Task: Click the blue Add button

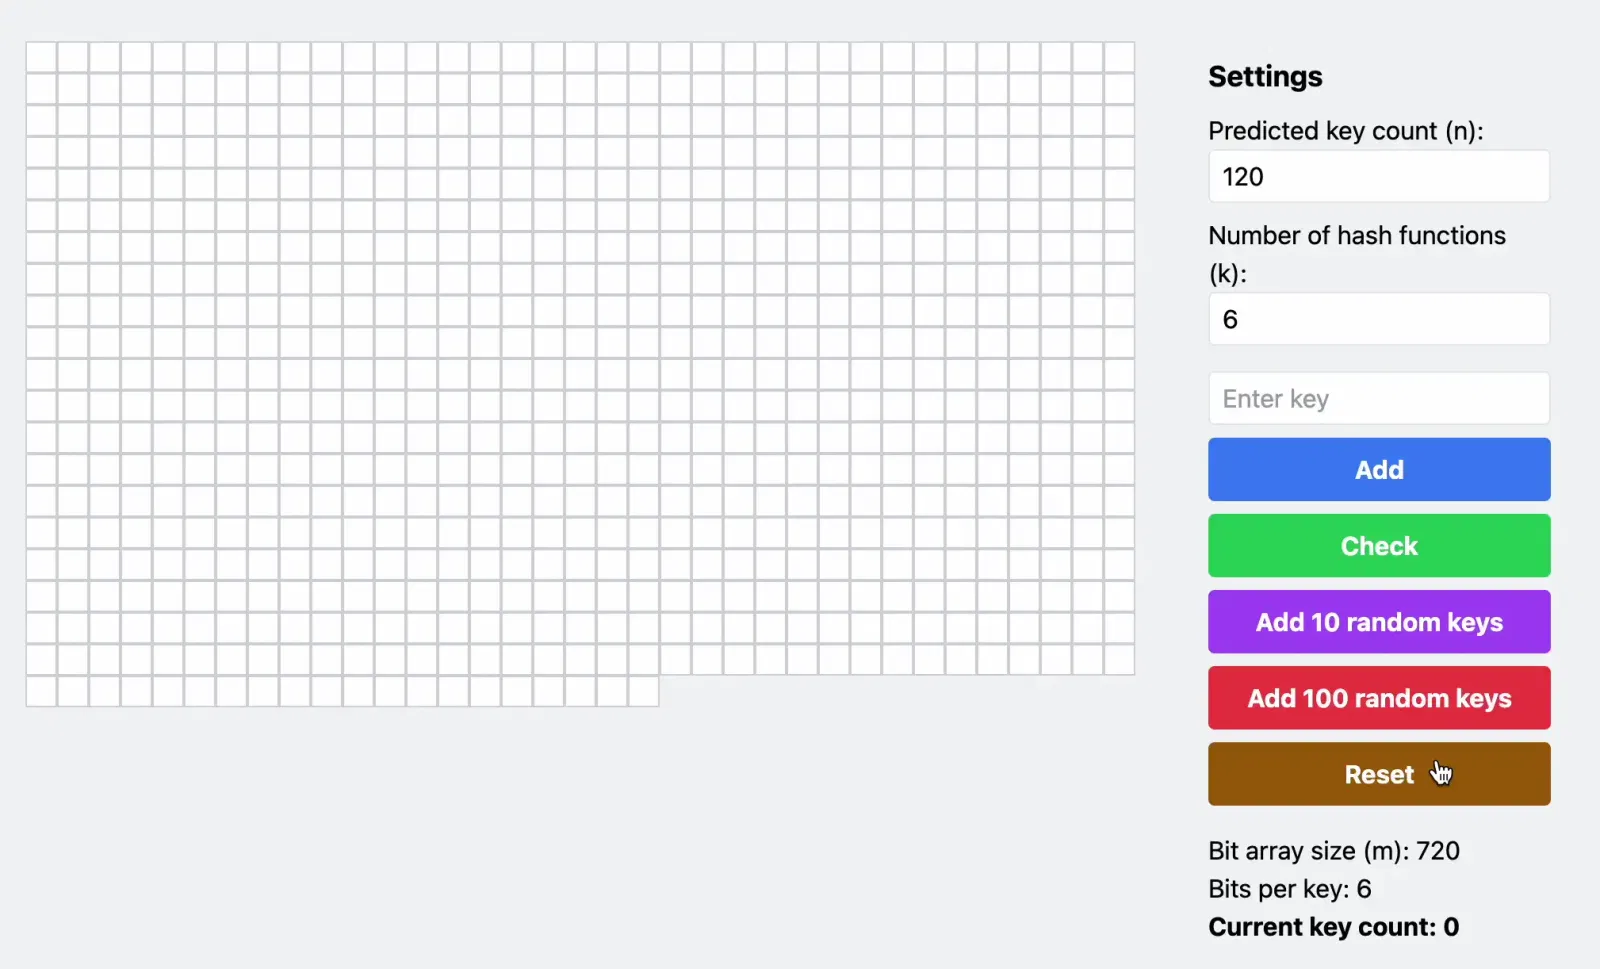Action: 1378,469
